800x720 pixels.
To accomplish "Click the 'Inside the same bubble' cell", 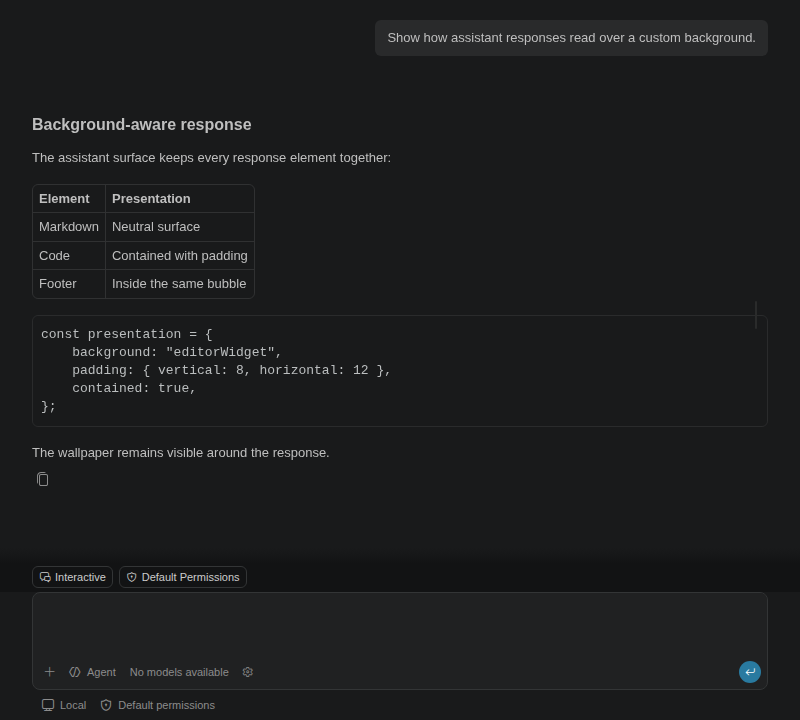I will coord(180,284).
